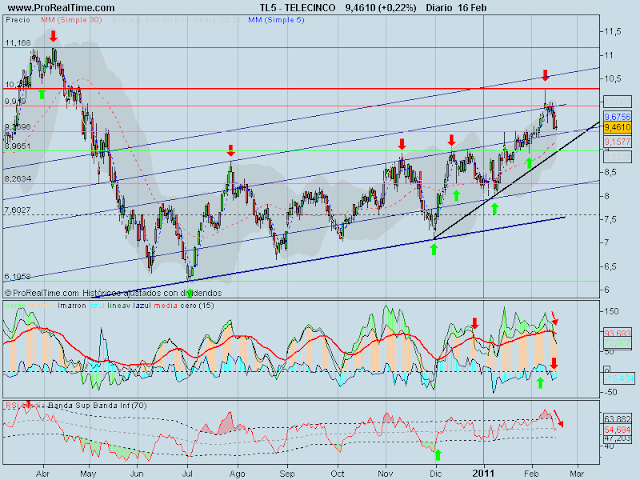The height and width of the screenshot is (480, 640).
Task: Click the blue 9,6756 value box
Action: (618, 117)
